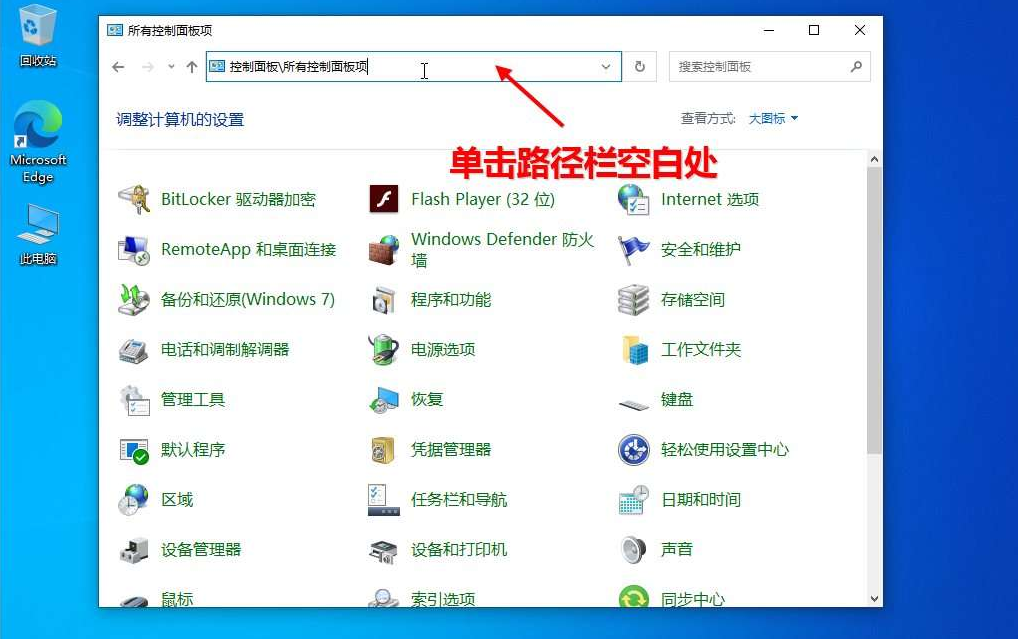Click the 声音 speaker icon
The width and height of the screenshot is (1018, 639).
634,549
